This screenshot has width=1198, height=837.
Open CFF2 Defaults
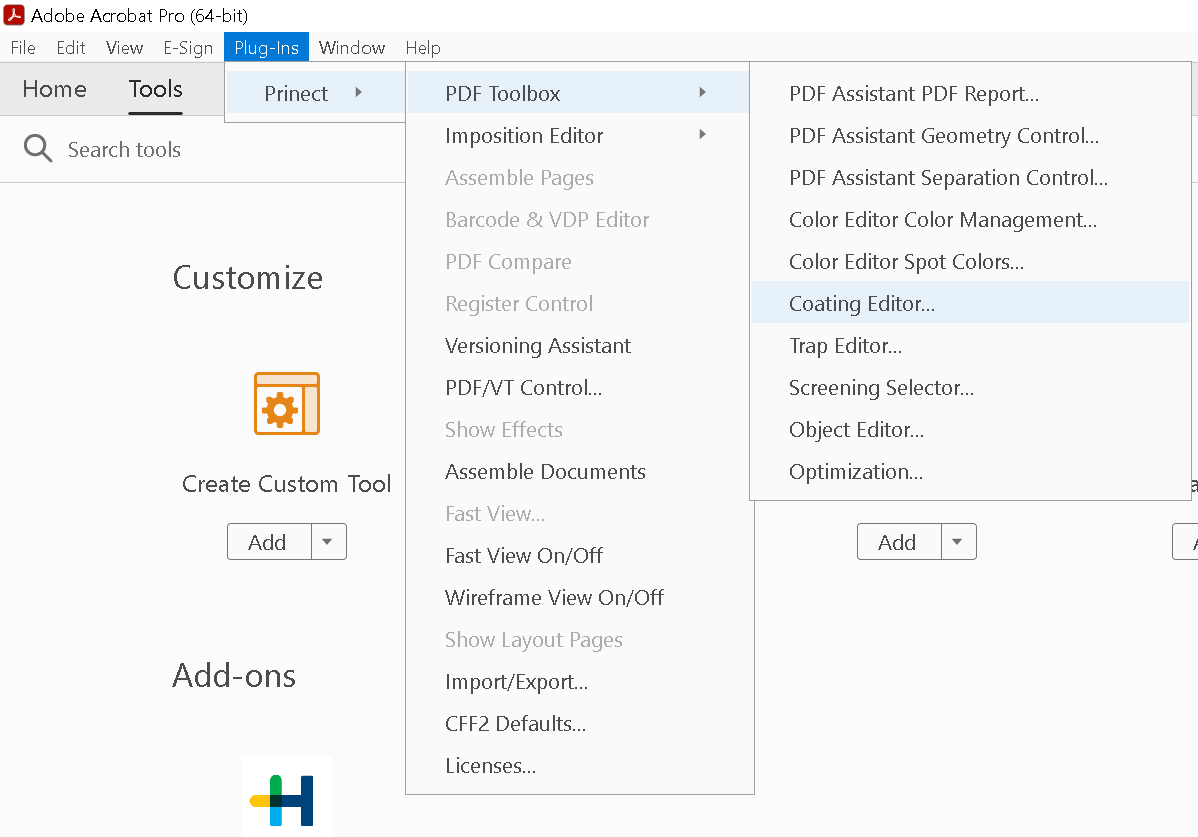click(x=578, y=723)
